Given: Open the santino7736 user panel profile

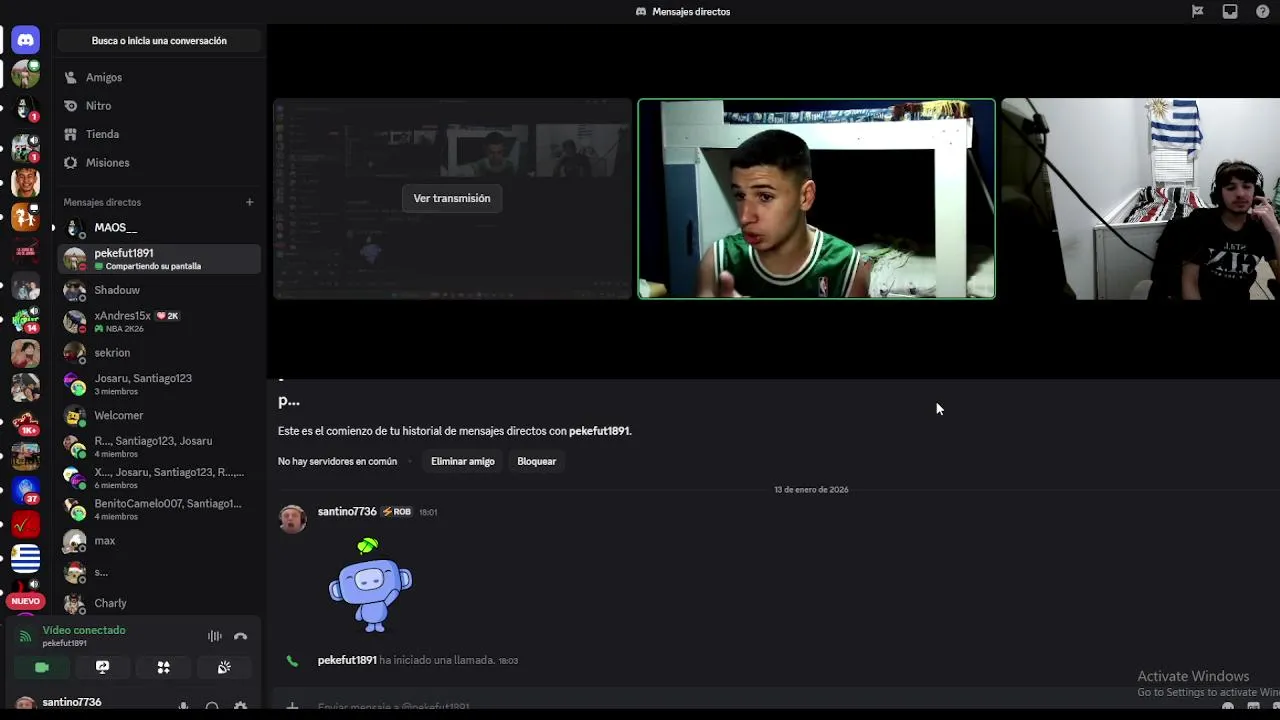Looking at the screenshot, I should pyautogui.click(x=72, y=704).
